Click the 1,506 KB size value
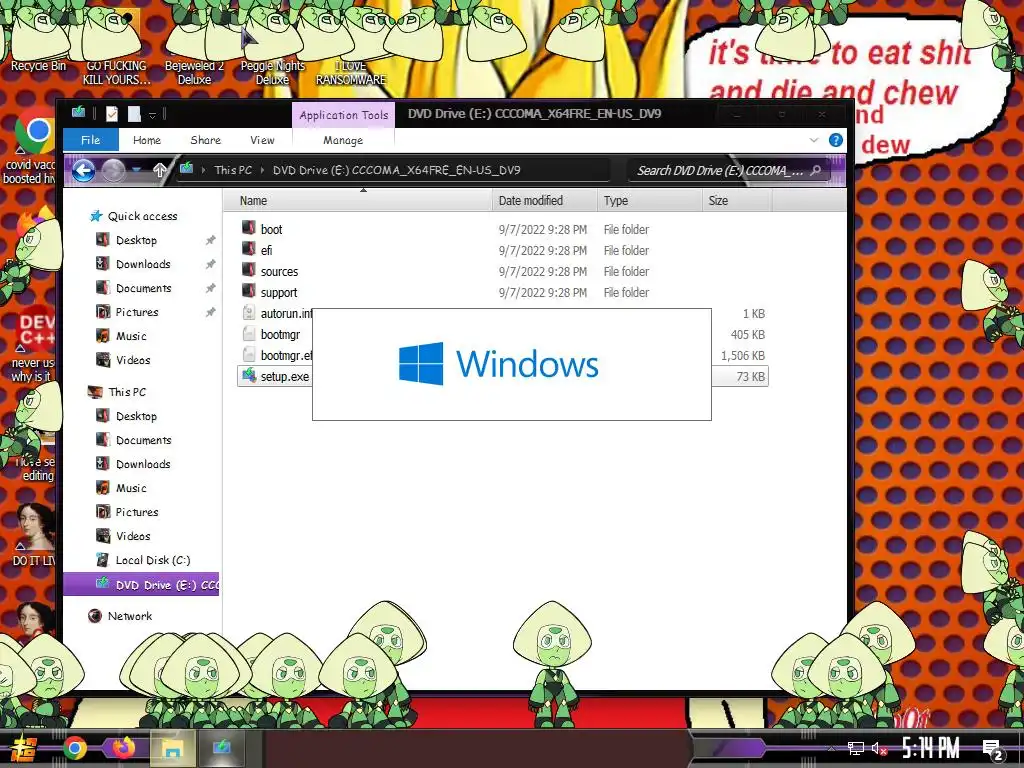Image resolution: width=1024 pixels, height=768 pixels. click(743, 355)
